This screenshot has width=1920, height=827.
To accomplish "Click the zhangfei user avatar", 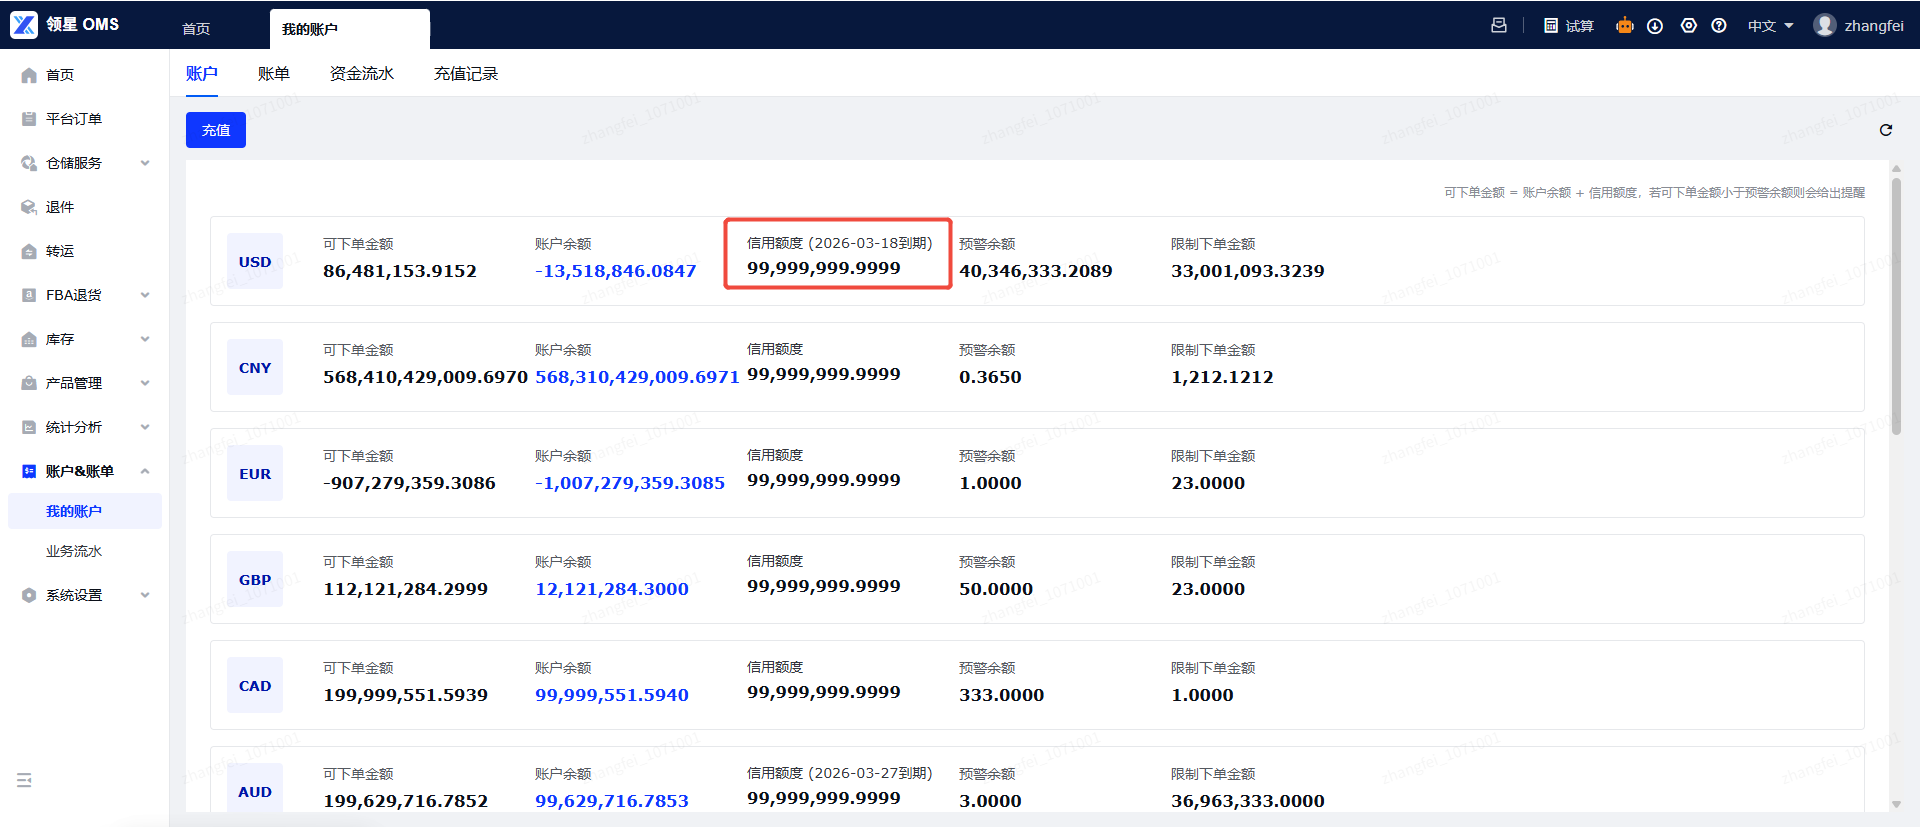I will click(x=1824, y=26).
